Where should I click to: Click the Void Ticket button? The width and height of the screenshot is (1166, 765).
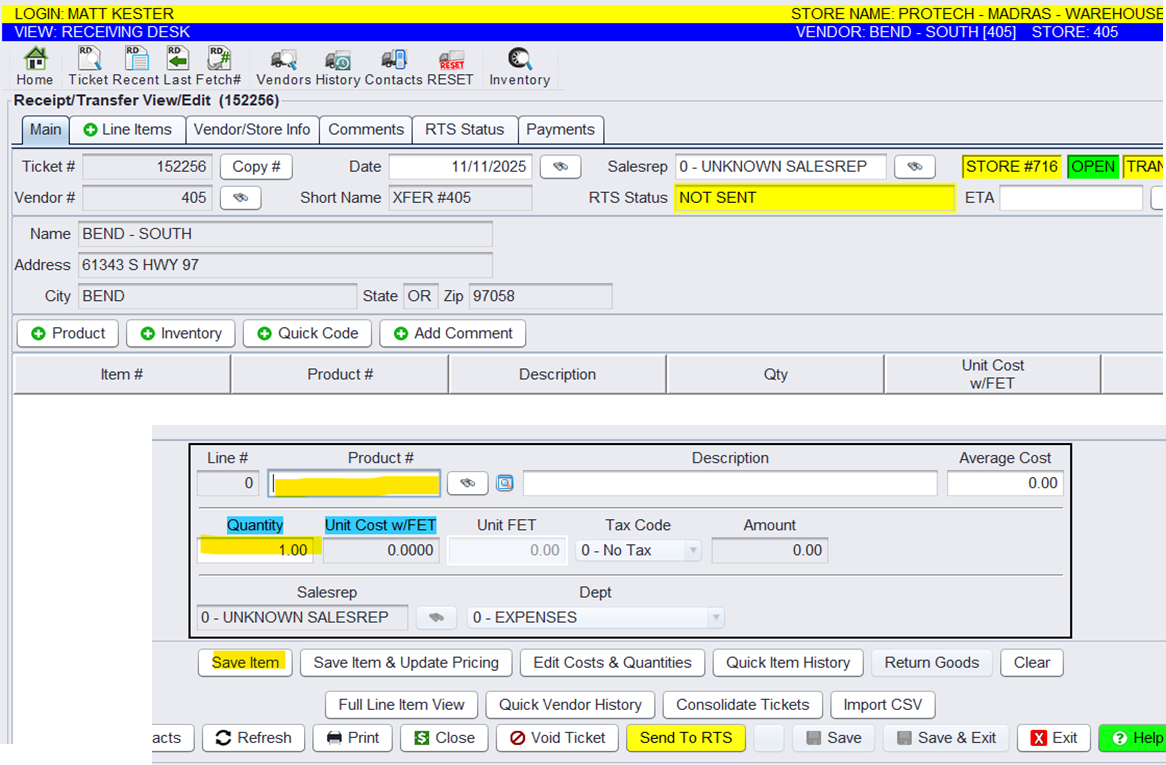tap(558, 738)
